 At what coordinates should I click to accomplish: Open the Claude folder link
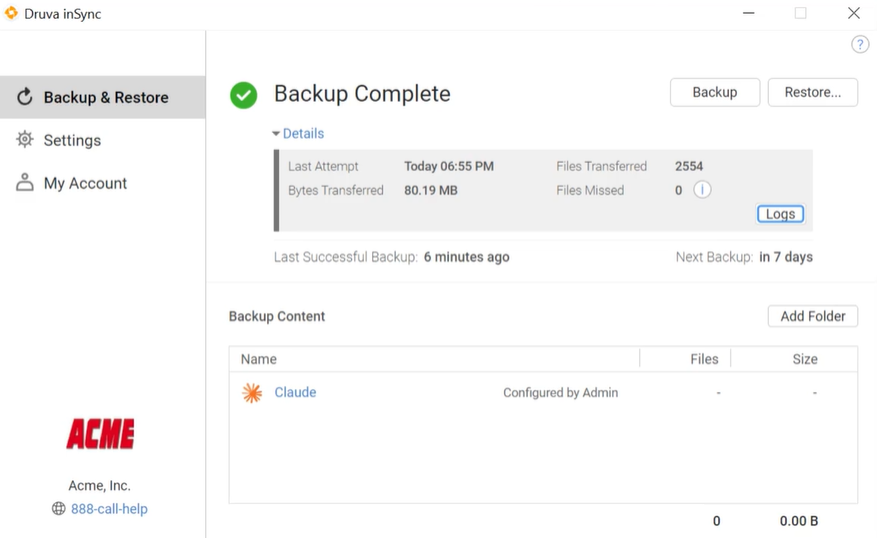[x=295, y=393]
